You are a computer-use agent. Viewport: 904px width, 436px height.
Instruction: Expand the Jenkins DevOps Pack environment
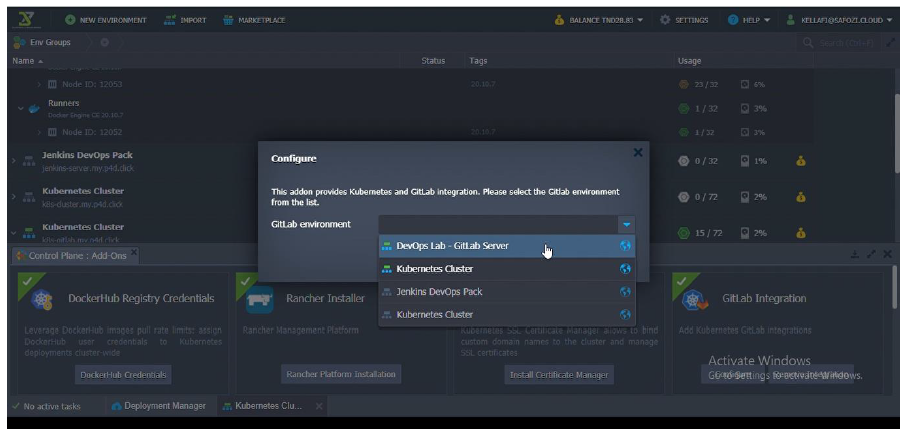point(14,160)
